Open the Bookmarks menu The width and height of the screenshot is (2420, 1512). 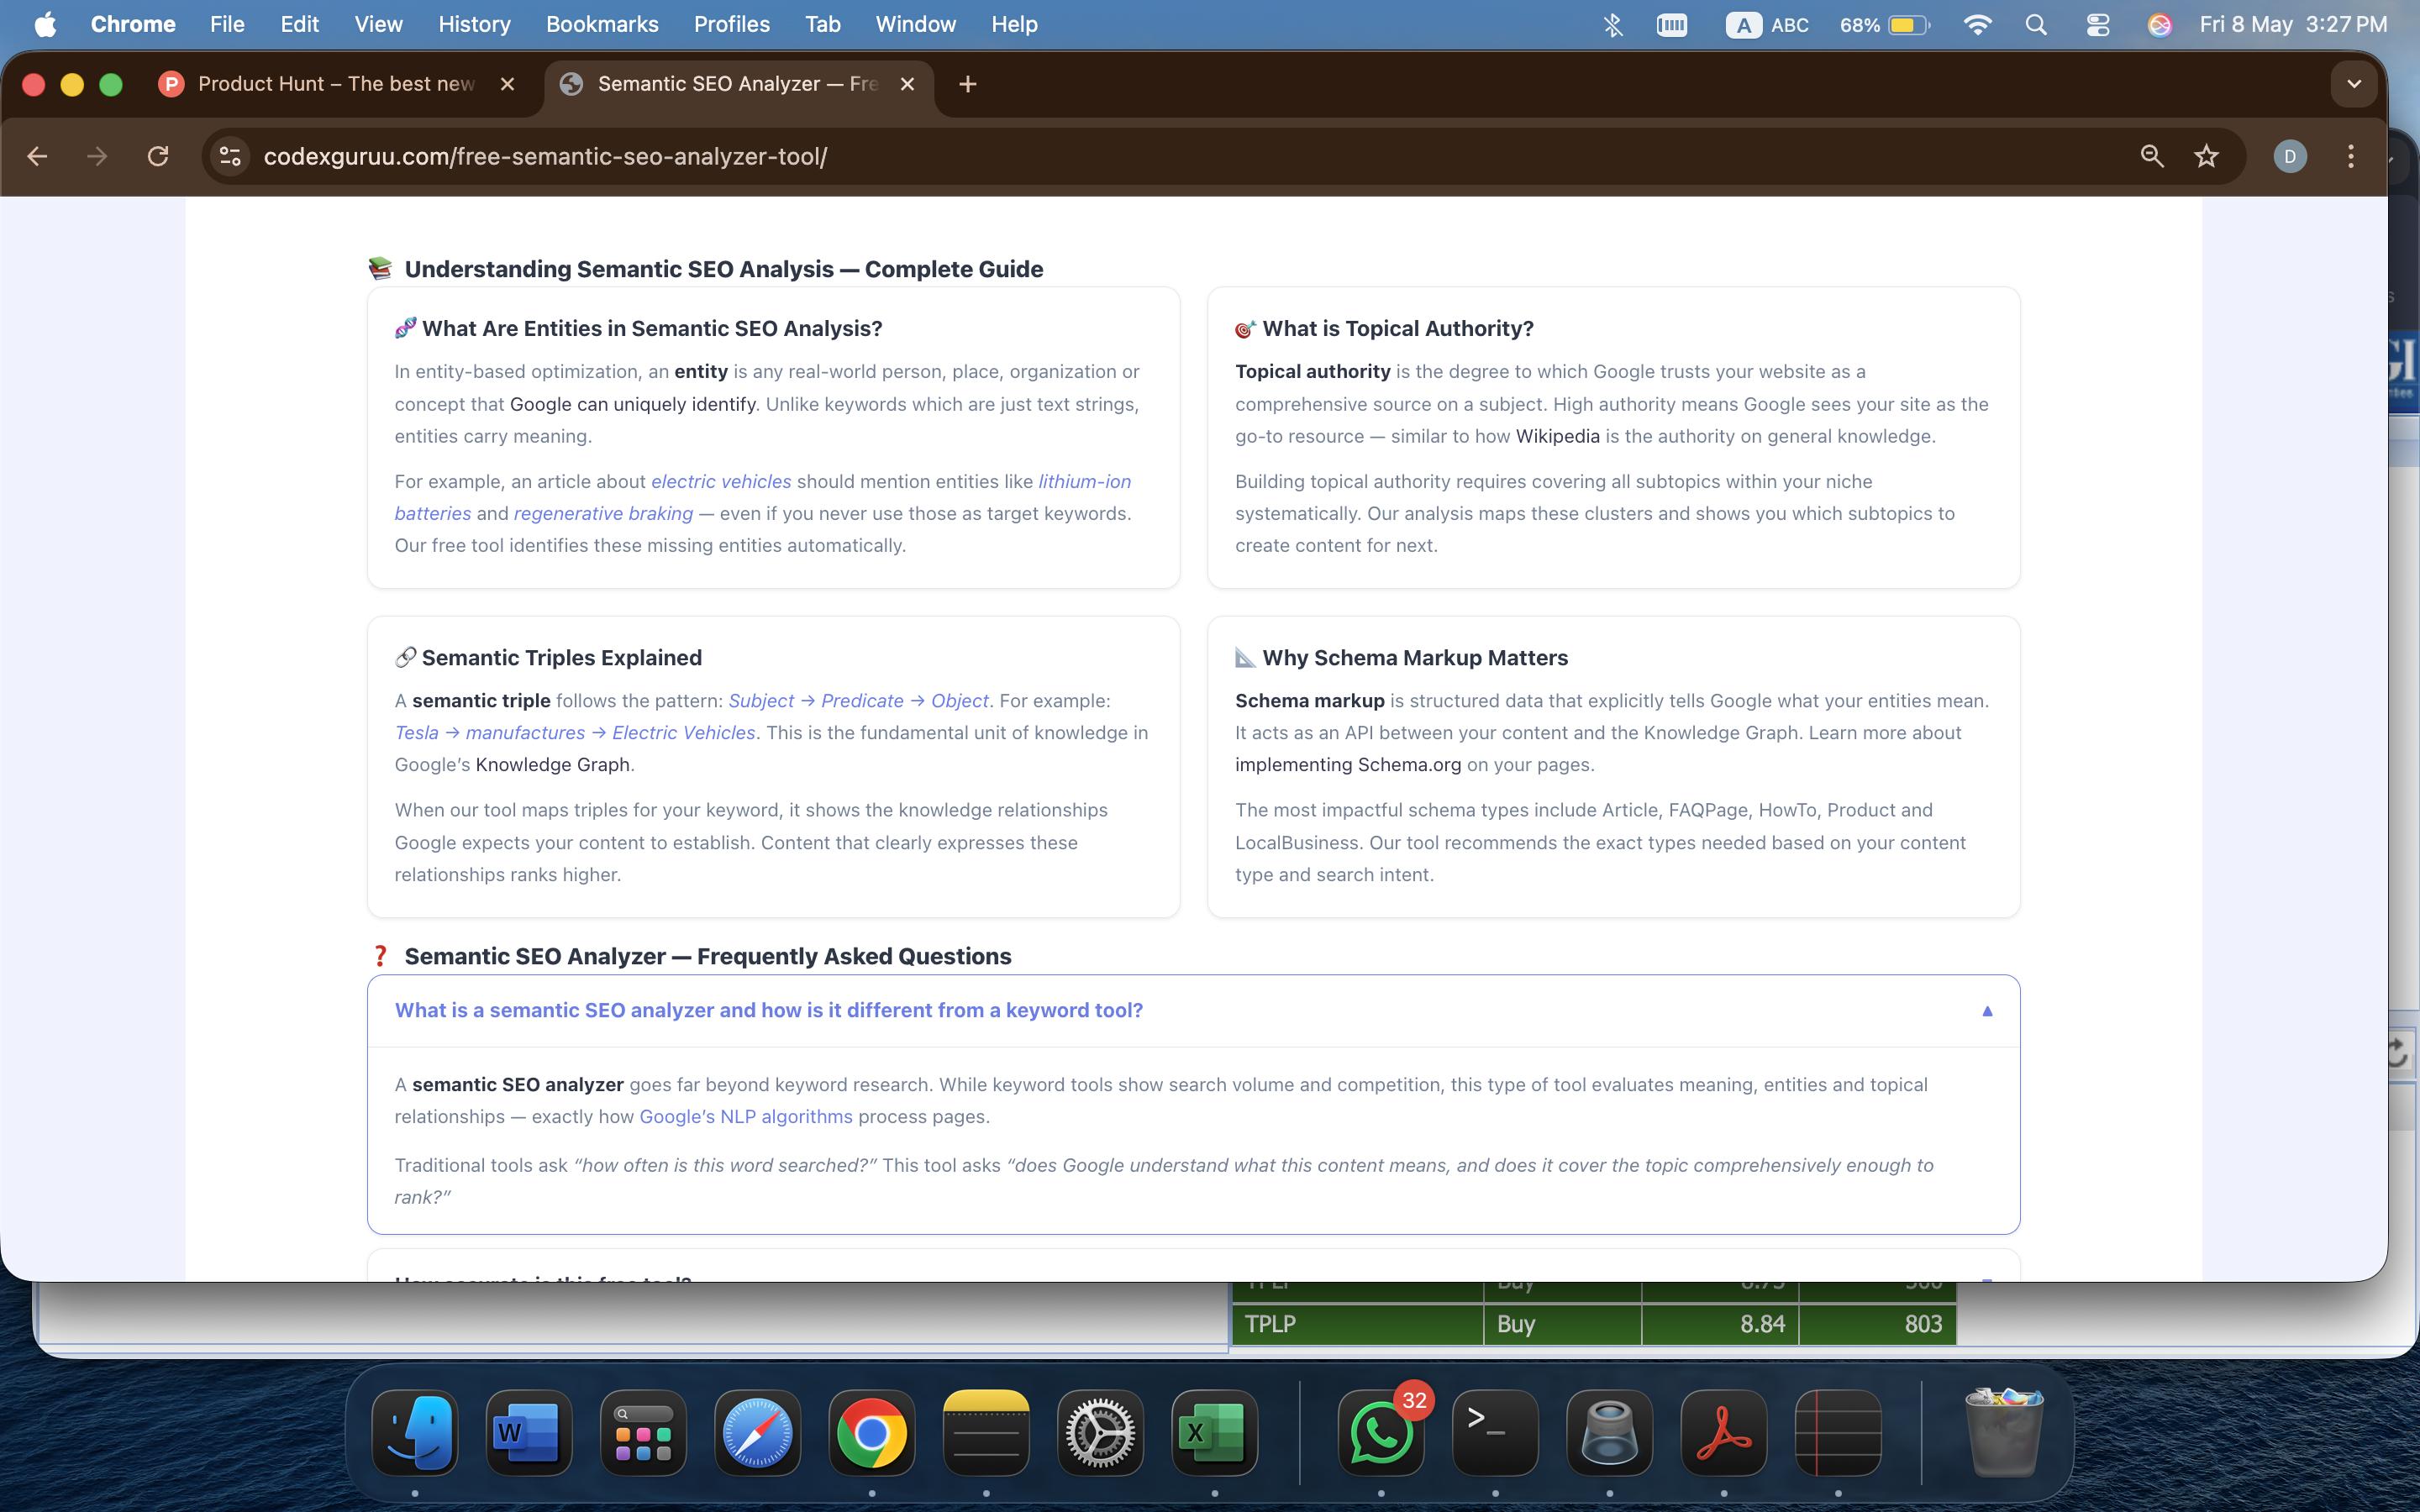click(602, 24)
